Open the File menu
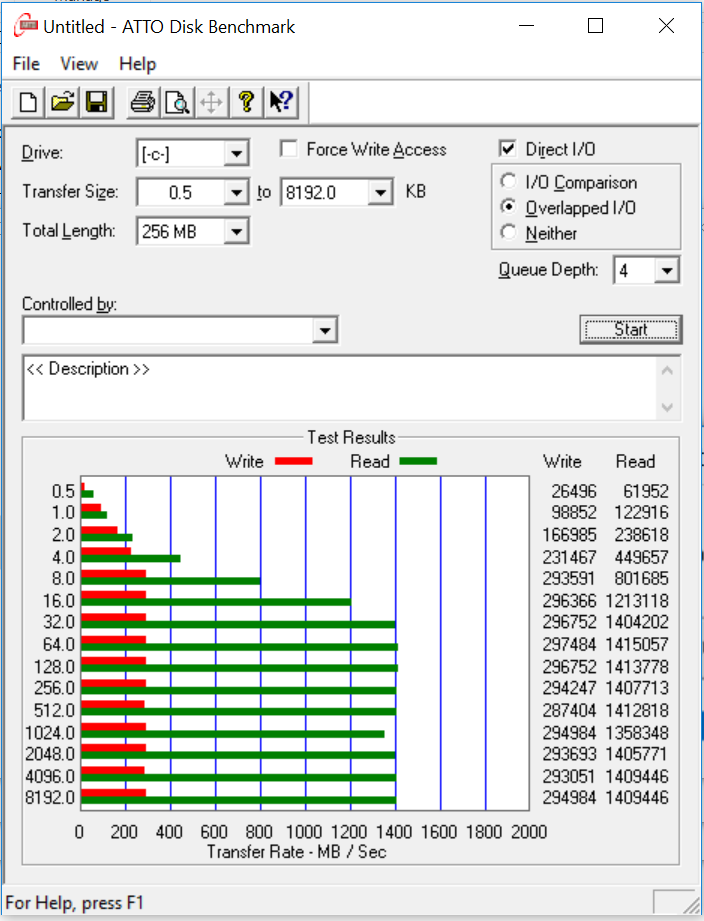 pos(26,63)
